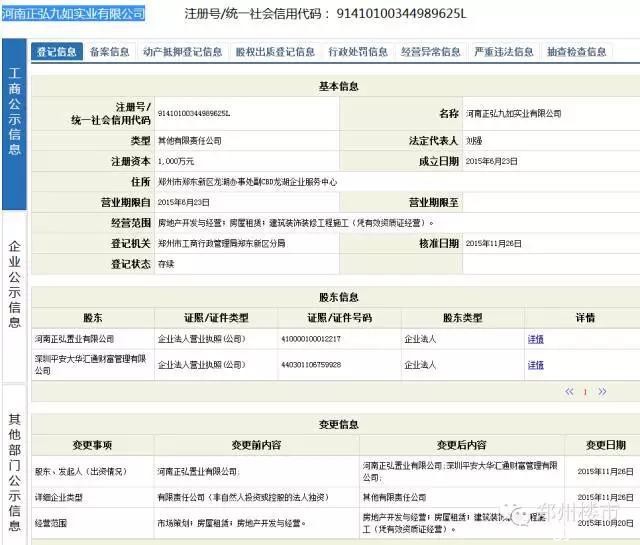Screen dimensions: 640x545
Task: Click change item 经营范围 in 变更信息
Action: [51, 523]
